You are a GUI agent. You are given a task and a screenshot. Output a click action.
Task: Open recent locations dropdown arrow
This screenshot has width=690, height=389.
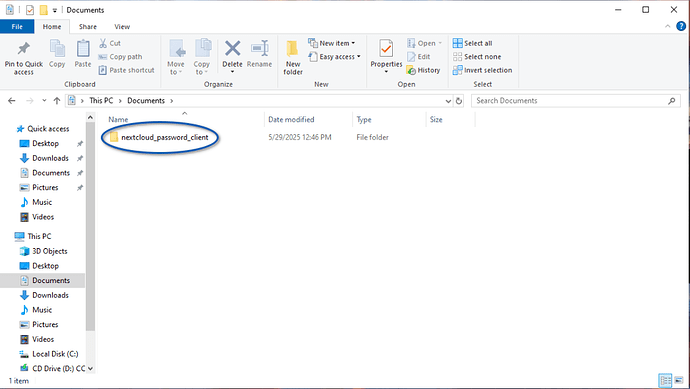tap(44, 101)
